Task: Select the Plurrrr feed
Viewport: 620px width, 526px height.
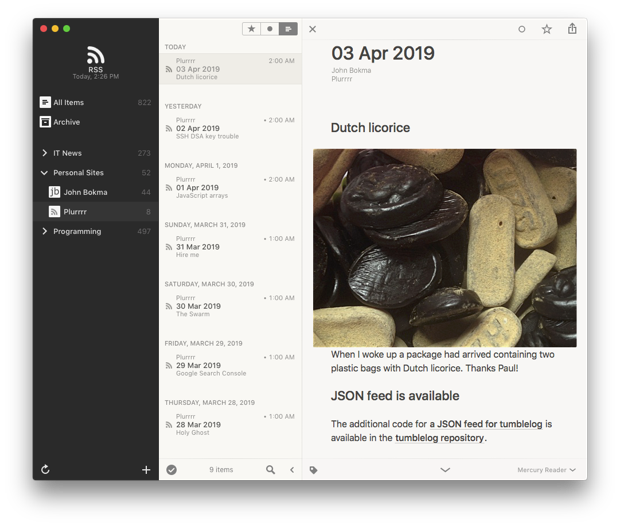Action: 95,212
